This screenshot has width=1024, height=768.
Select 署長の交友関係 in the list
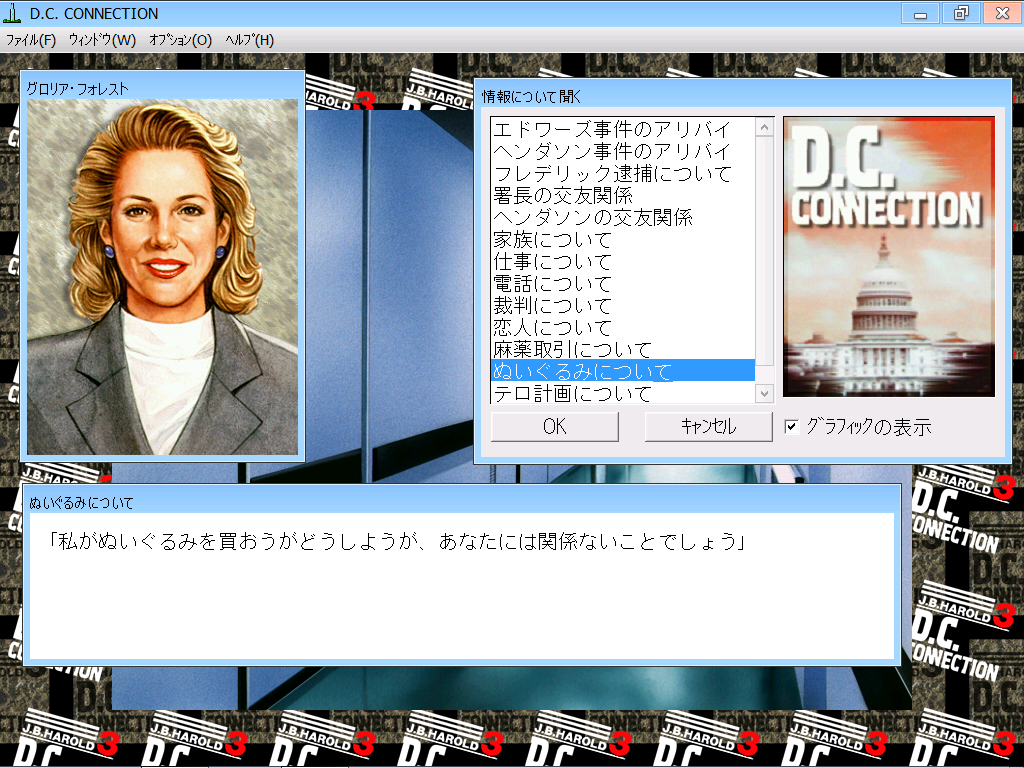[622, 195]
